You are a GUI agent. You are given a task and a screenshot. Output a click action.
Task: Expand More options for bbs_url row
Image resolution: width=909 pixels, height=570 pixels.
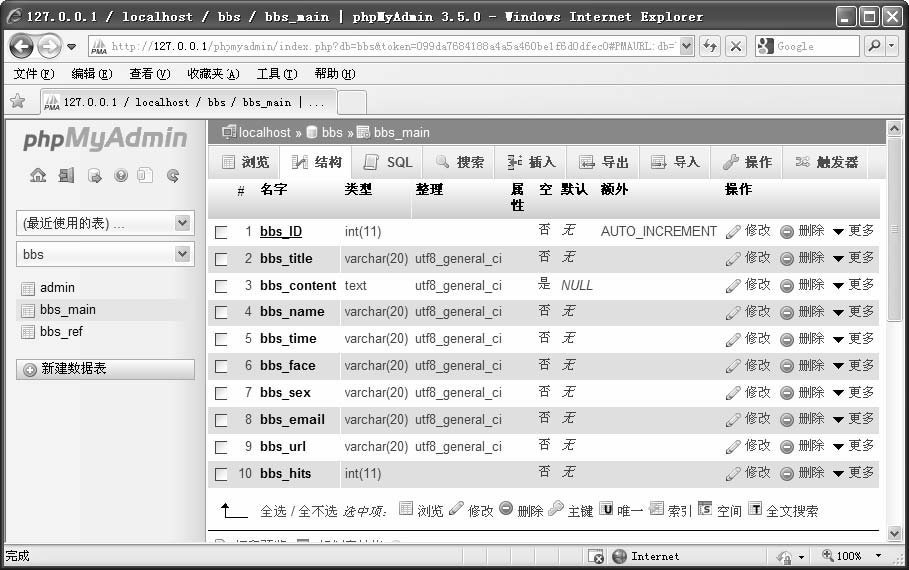pos(853,446)
